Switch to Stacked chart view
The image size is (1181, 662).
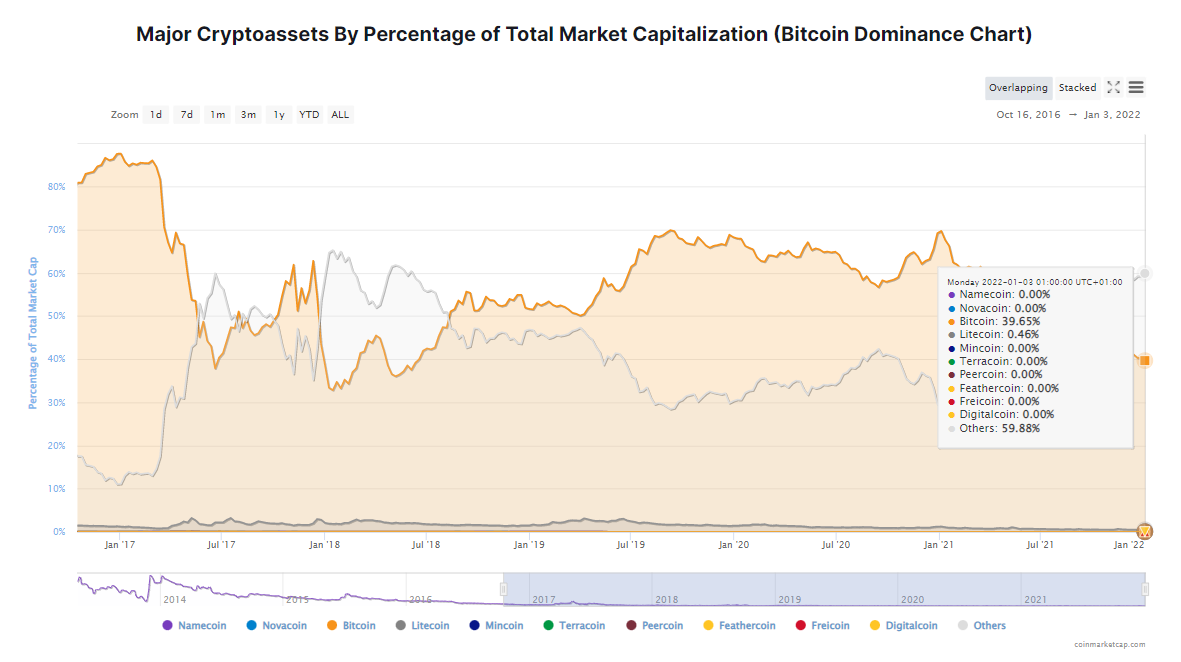coord(1077,88)
